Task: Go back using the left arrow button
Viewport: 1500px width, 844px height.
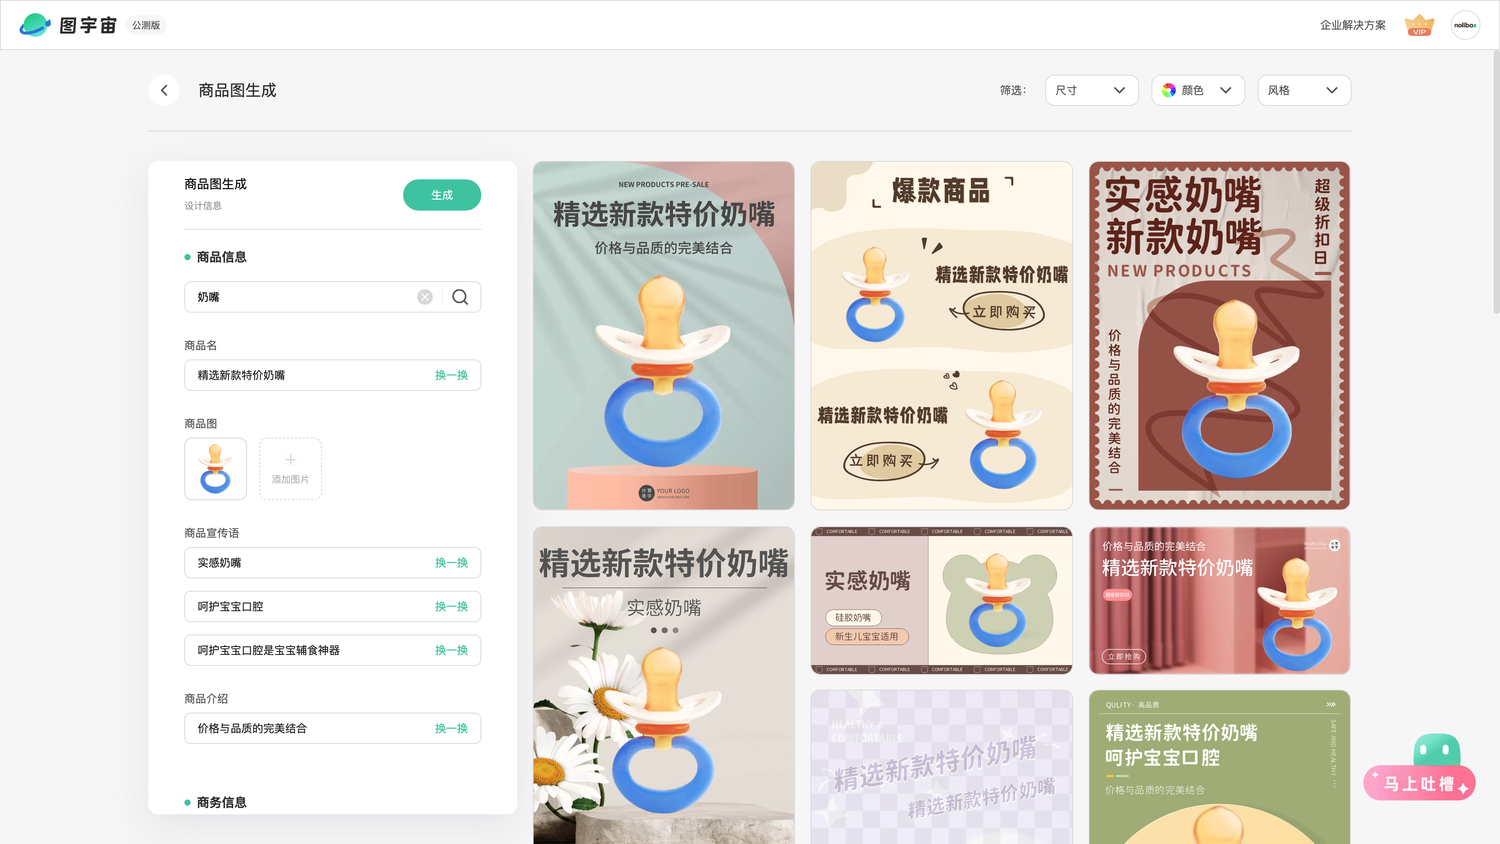Action: 164,90
